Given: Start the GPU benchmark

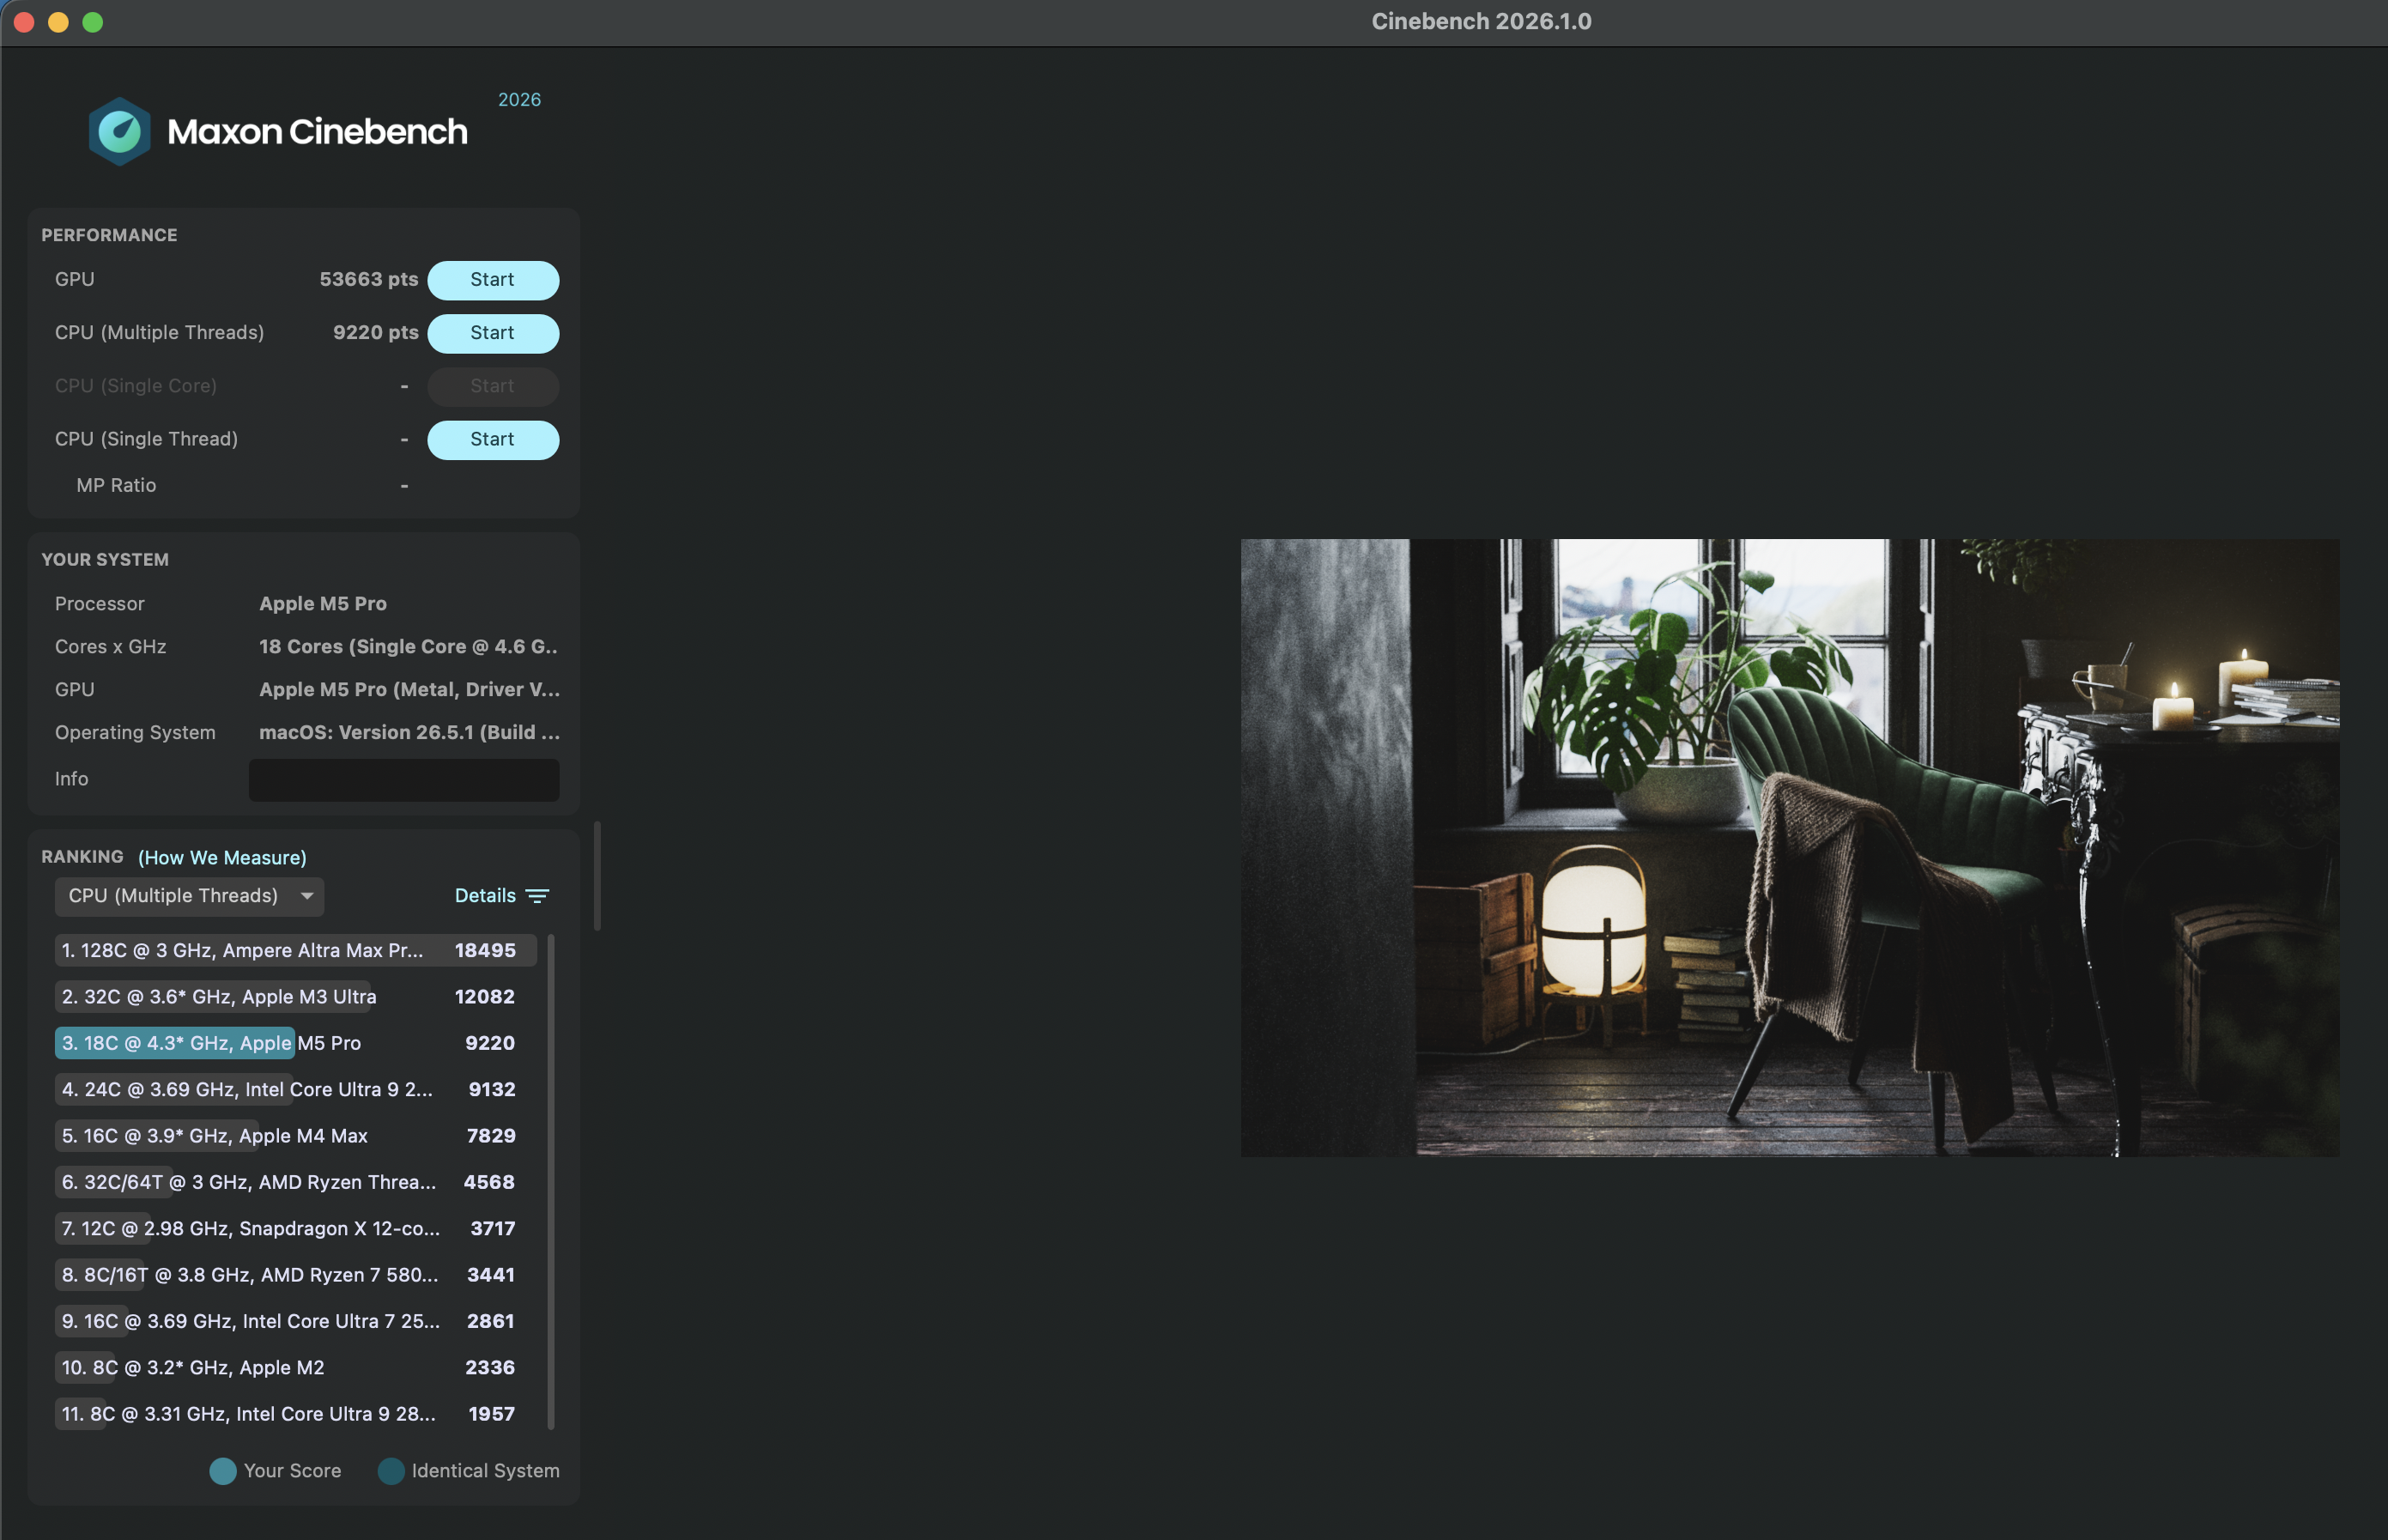Looking at the screenshot, I should (x=493, y=280).
